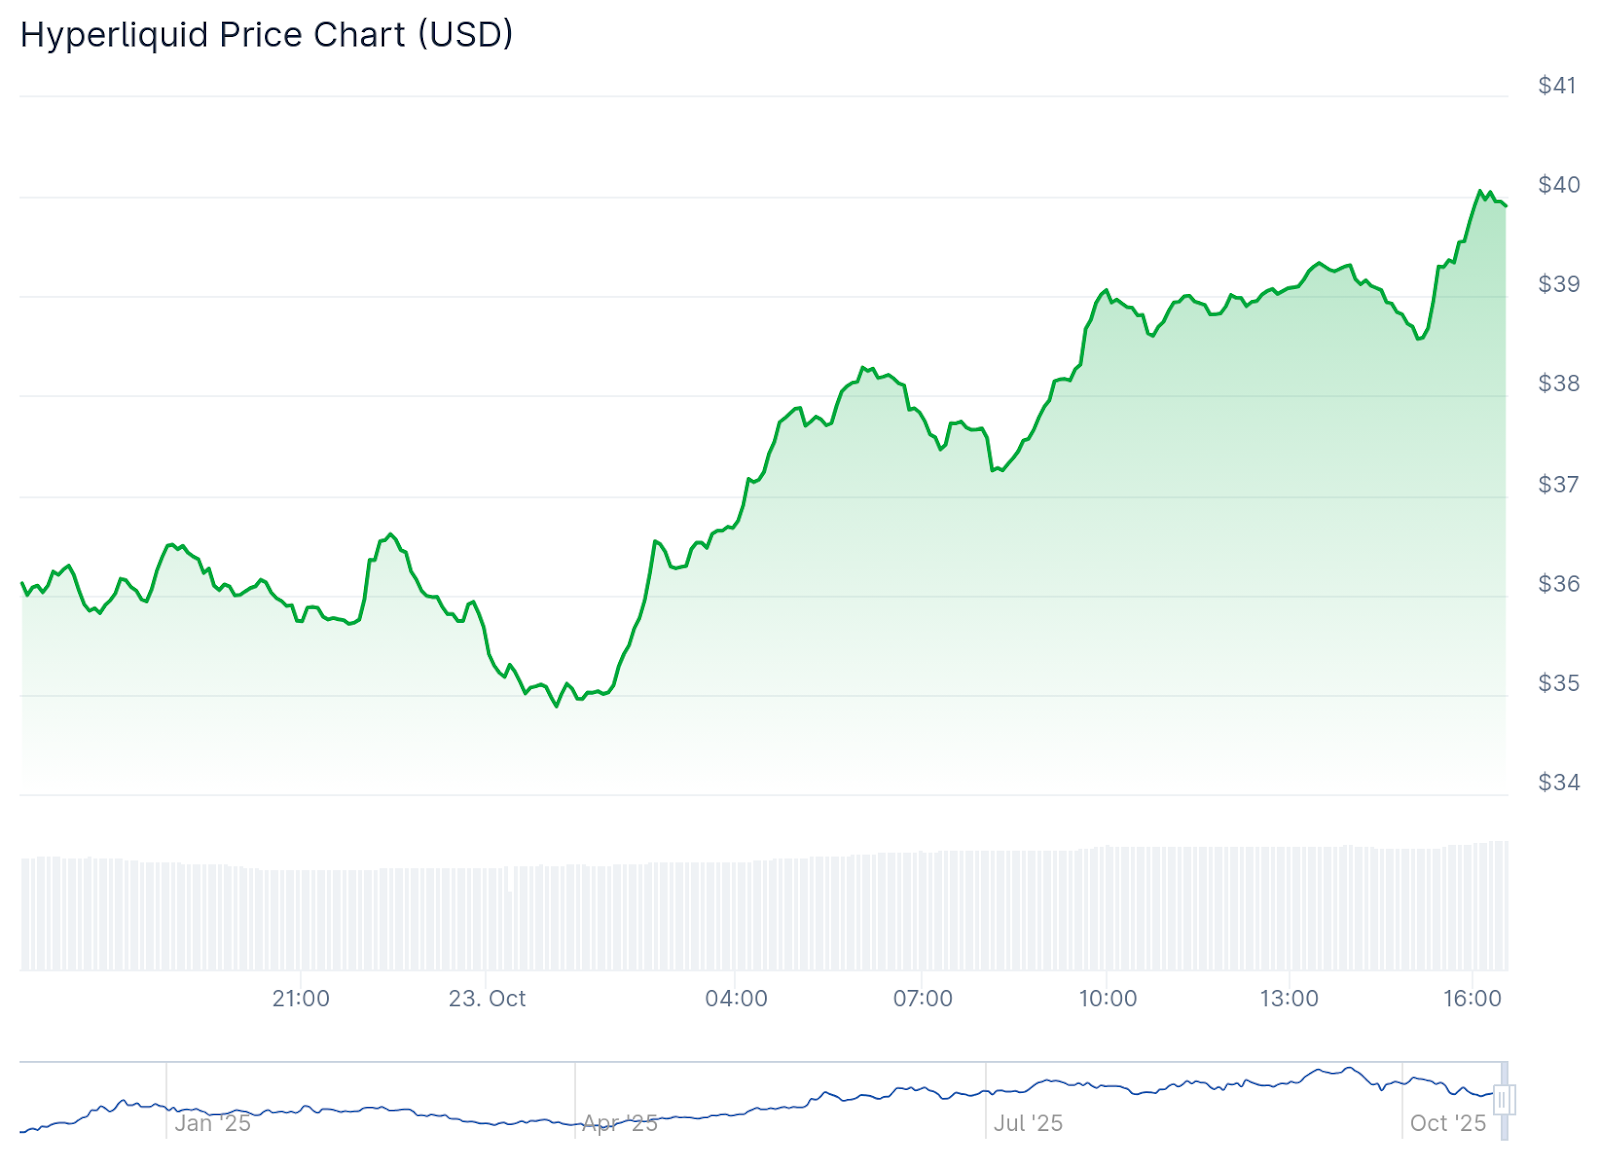Click the 10:00 time axis label

click(x=1107, y=998)
